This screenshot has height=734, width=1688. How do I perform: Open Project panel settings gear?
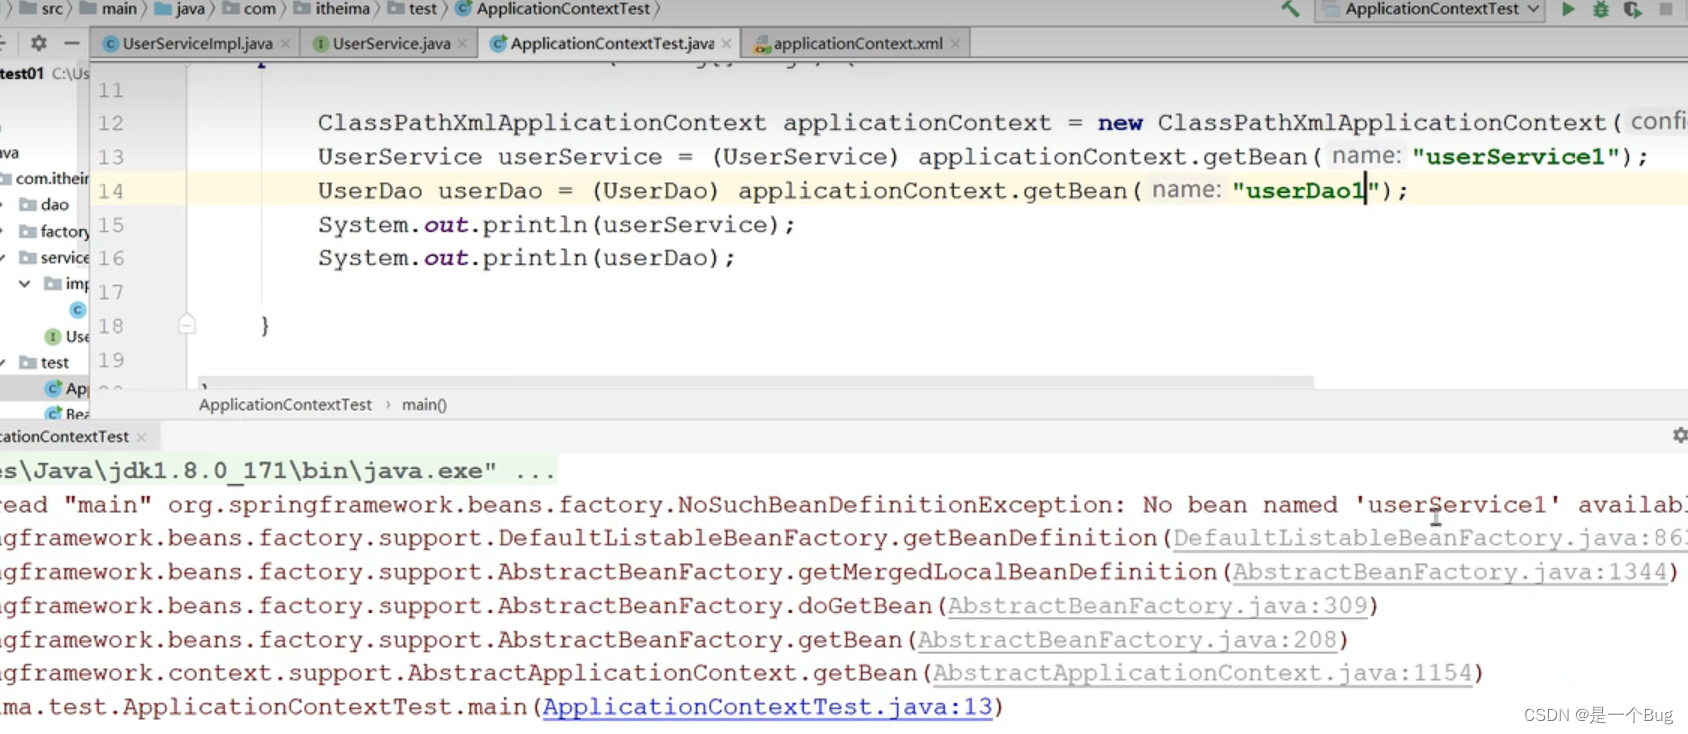39,43
